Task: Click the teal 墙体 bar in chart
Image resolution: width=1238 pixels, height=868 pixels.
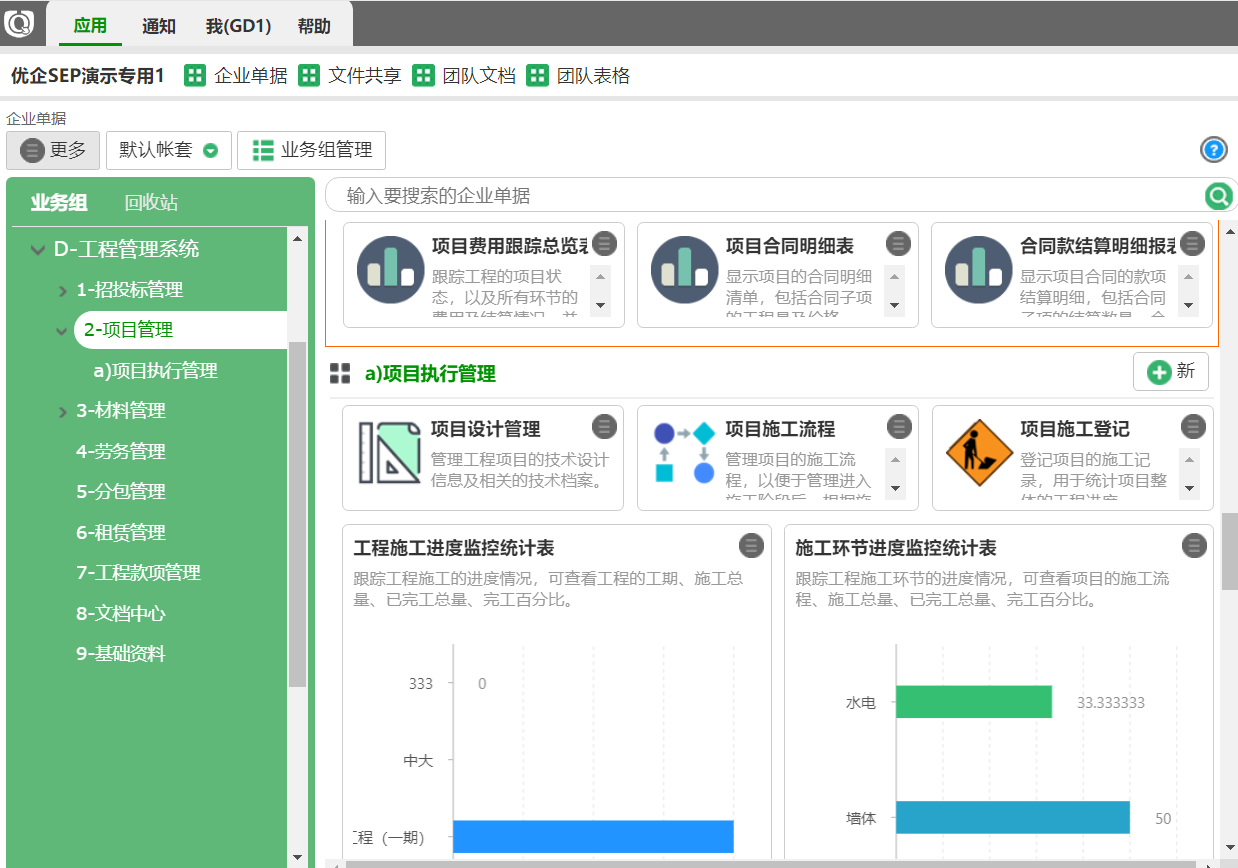Action: click(1013, 817)
